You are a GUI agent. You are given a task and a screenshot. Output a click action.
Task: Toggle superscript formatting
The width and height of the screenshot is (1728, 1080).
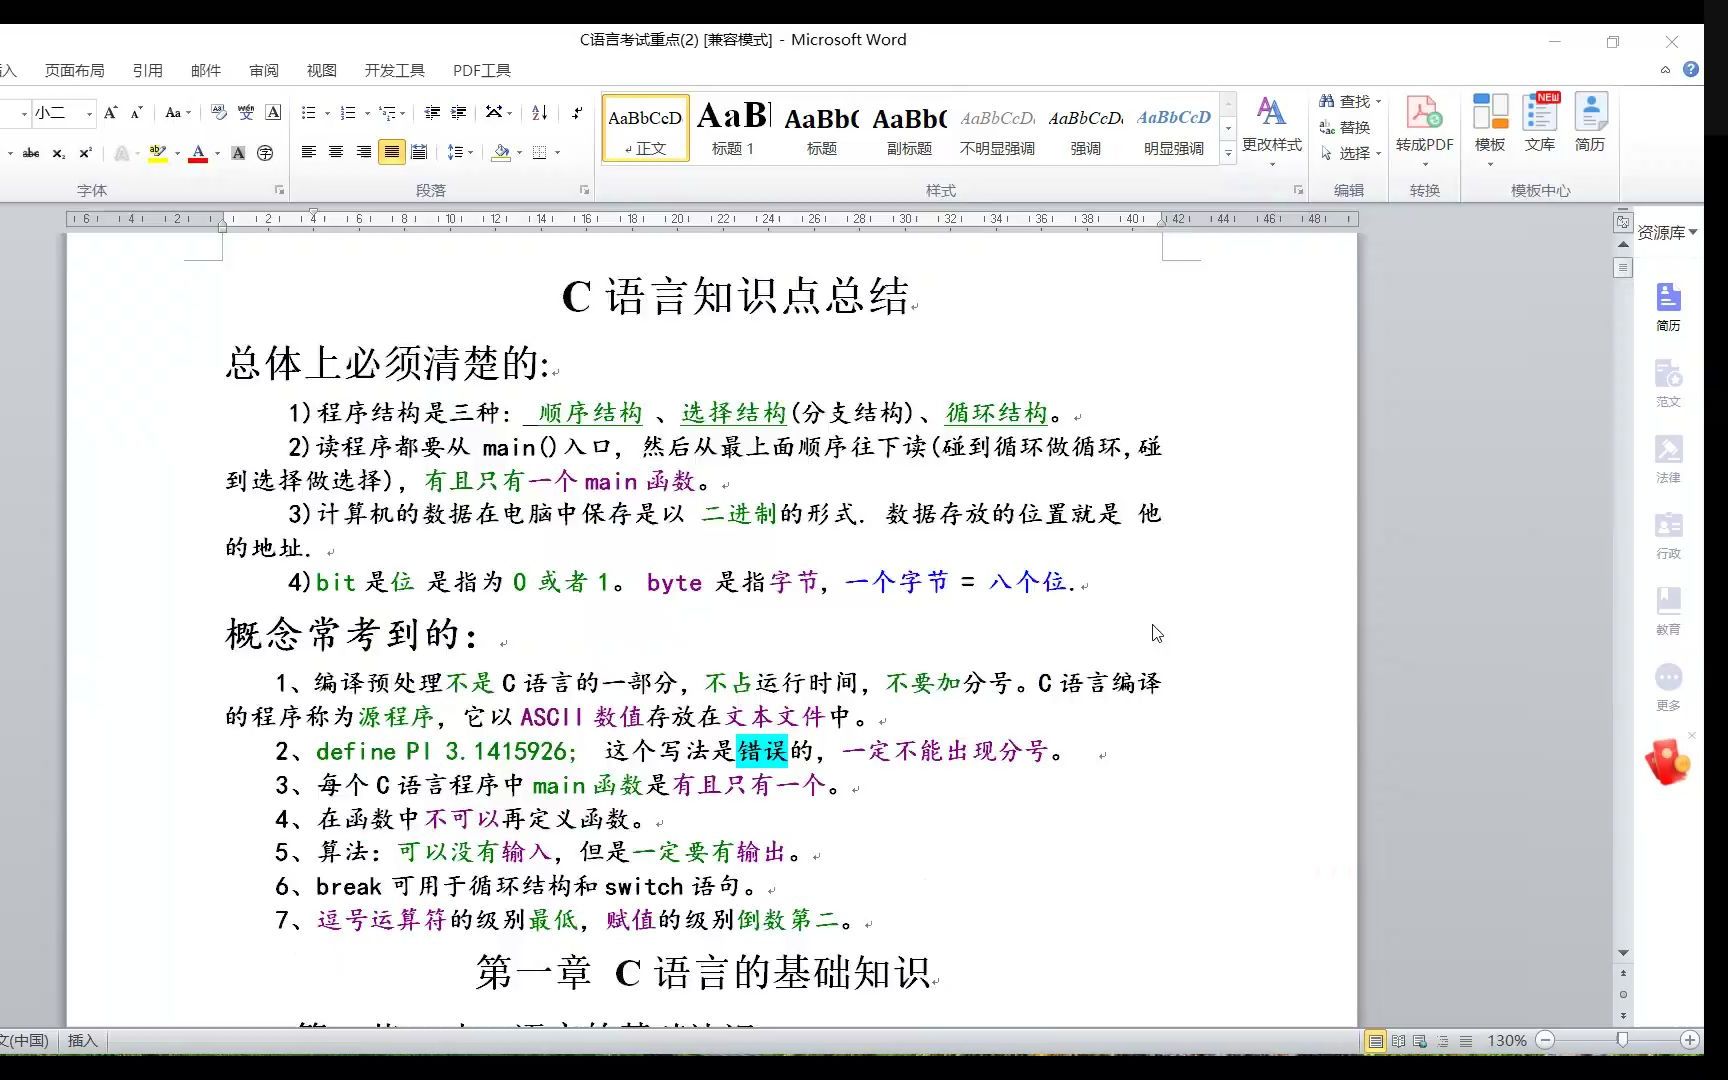pos(85,154)
